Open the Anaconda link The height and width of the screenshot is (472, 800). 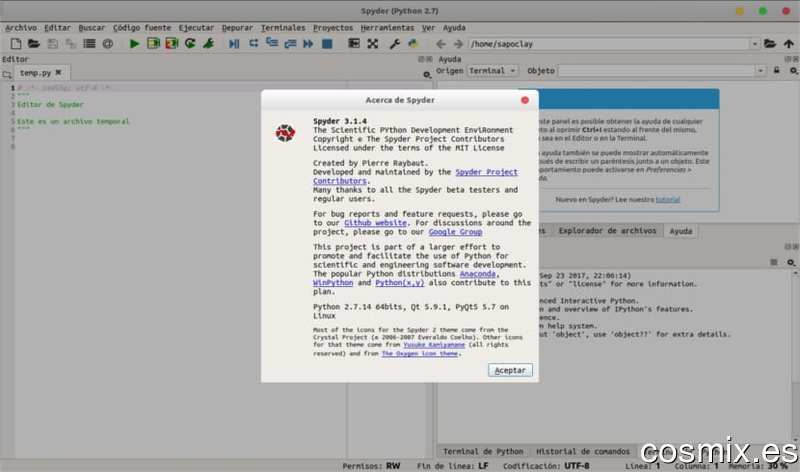click(x=478, y=274)
